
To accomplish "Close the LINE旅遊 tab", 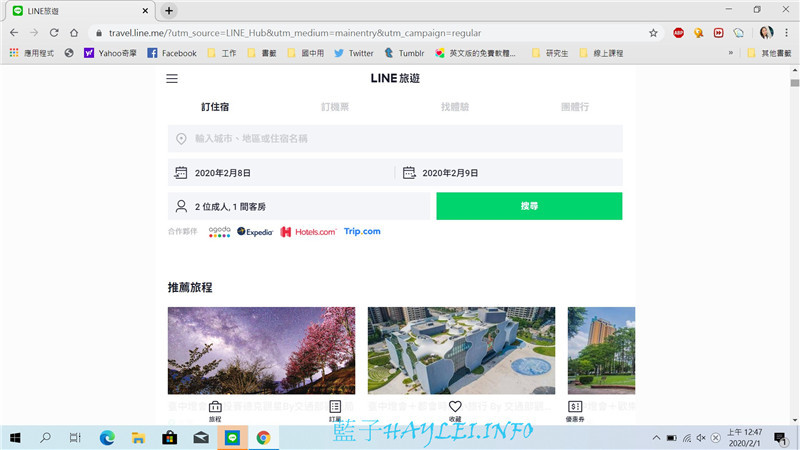I will [145, 10].
